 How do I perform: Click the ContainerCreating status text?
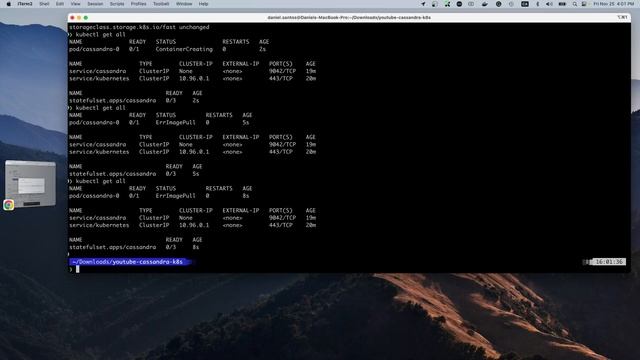click(184, 49)
